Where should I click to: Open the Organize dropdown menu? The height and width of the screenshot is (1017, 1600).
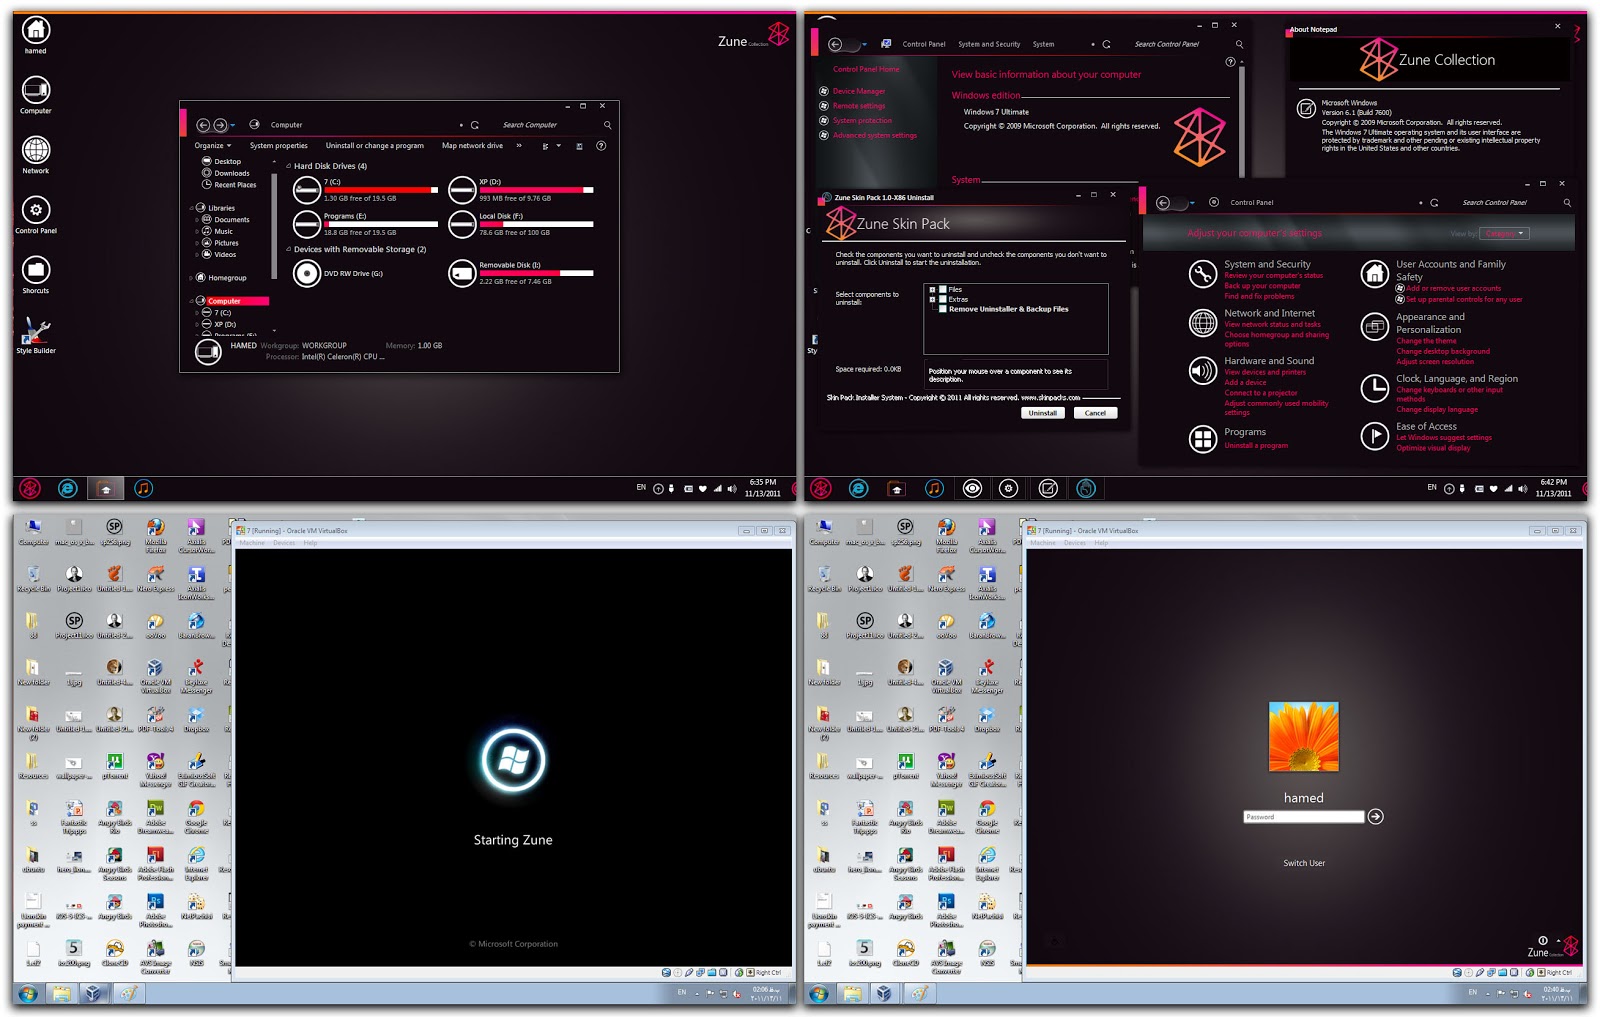point(213,145)
